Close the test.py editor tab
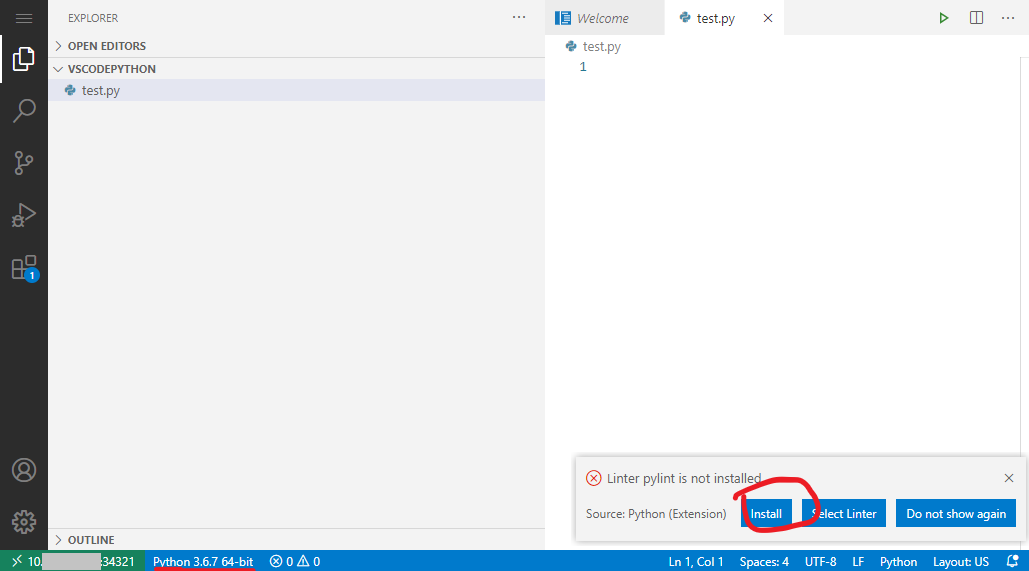 [x=768, y=18]
